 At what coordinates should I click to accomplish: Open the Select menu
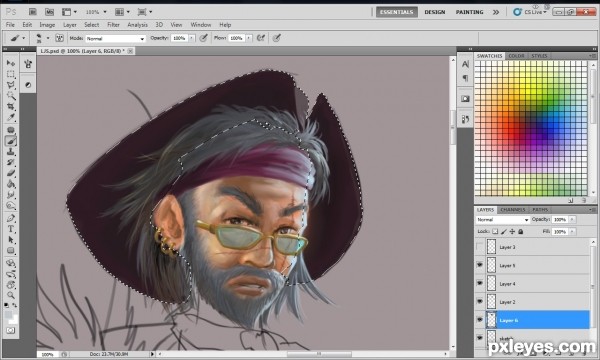point(91,25)
